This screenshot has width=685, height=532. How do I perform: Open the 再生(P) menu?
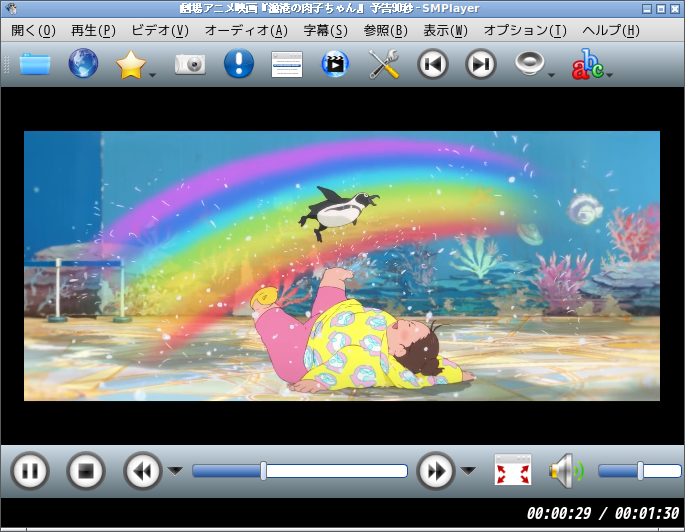(x=93, y=30)
